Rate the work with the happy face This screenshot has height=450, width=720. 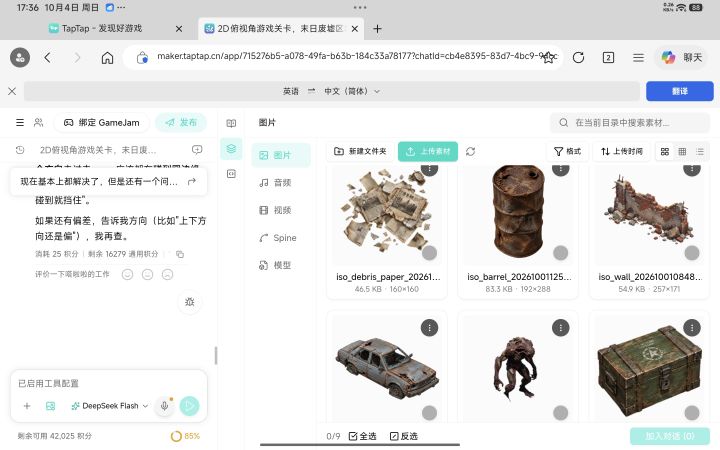(128, 274)
